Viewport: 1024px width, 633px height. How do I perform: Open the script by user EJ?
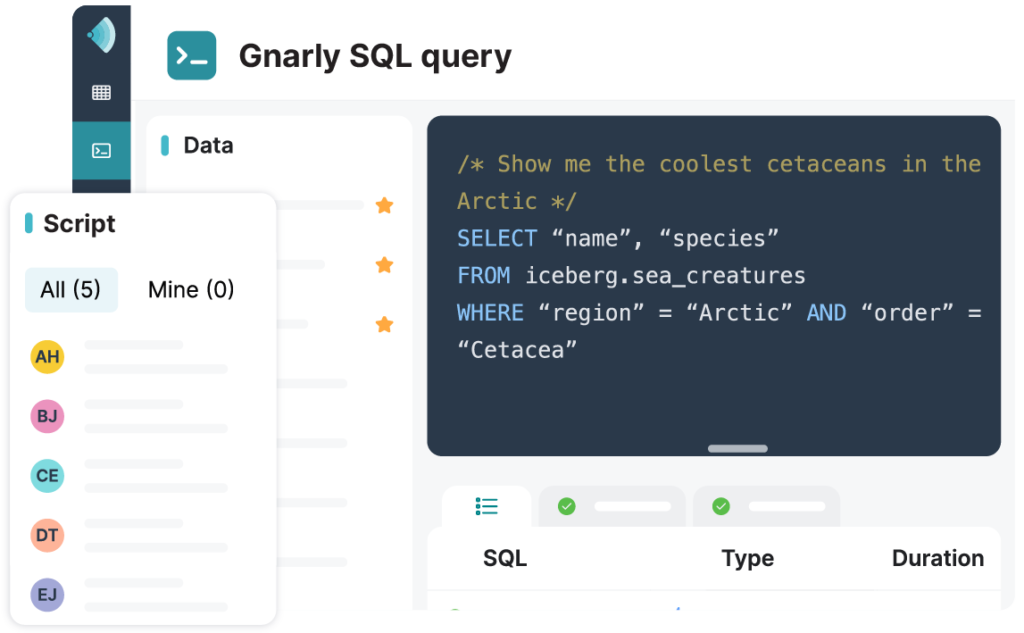pyautogui.click(x=129, y=594)
